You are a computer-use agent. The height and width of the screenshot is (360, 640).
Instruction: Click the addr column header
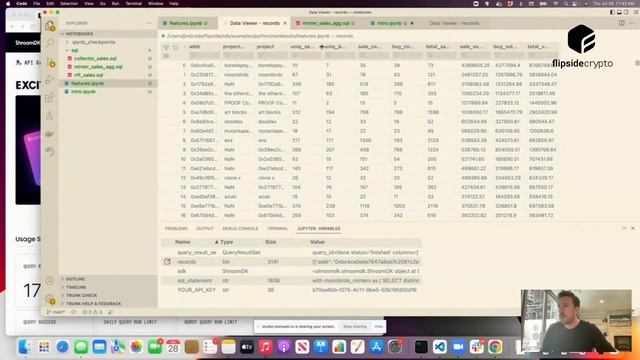click(x=194, y=47)
